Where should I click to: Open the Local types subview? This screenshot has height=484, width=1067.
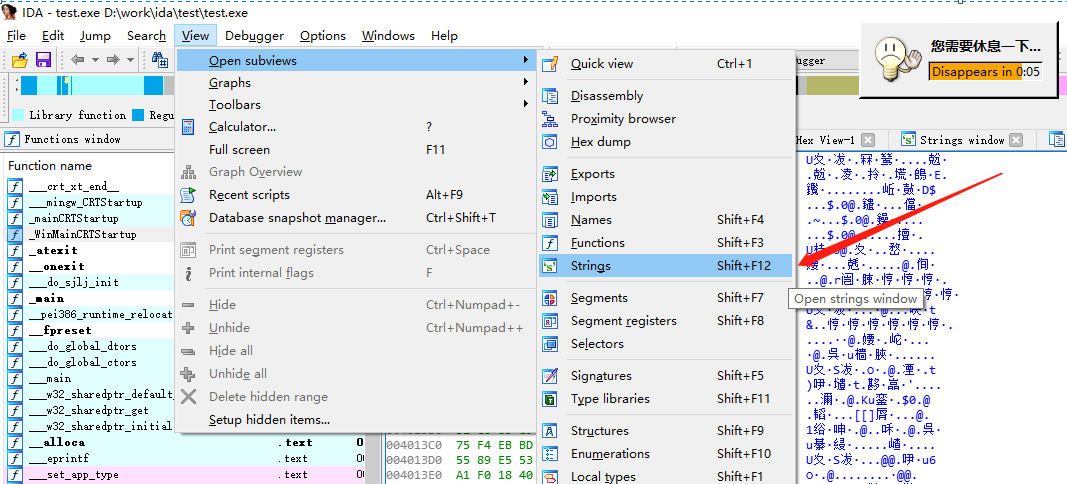[666, 476]
